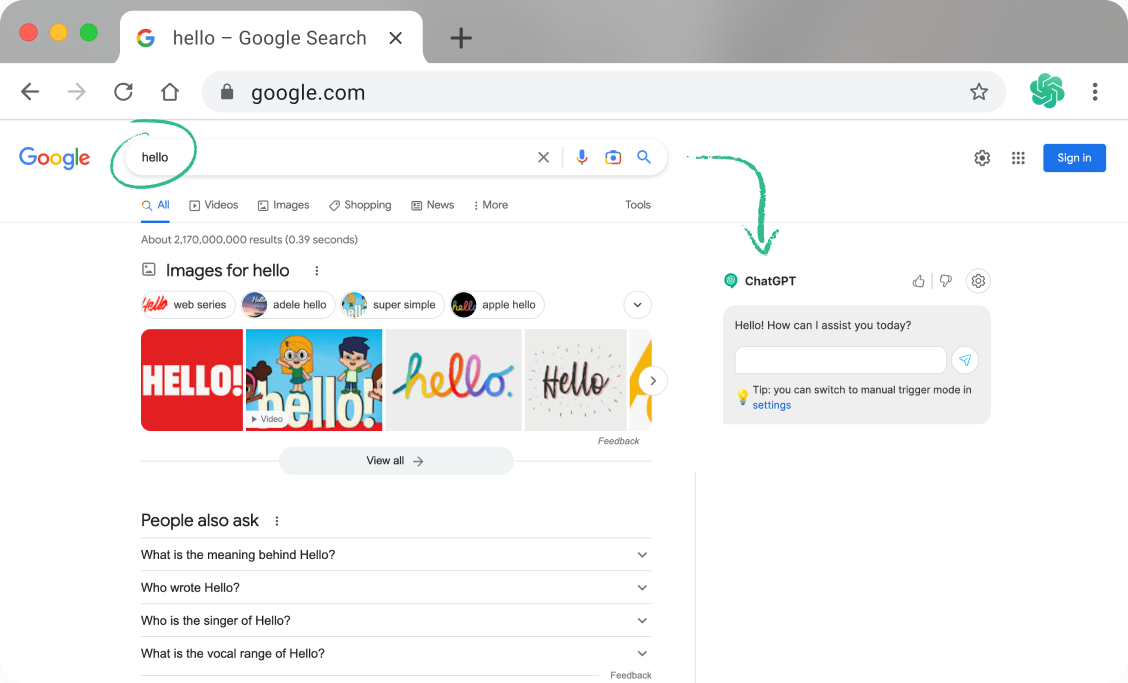View site info via lock icon

[x=227, y=91]
